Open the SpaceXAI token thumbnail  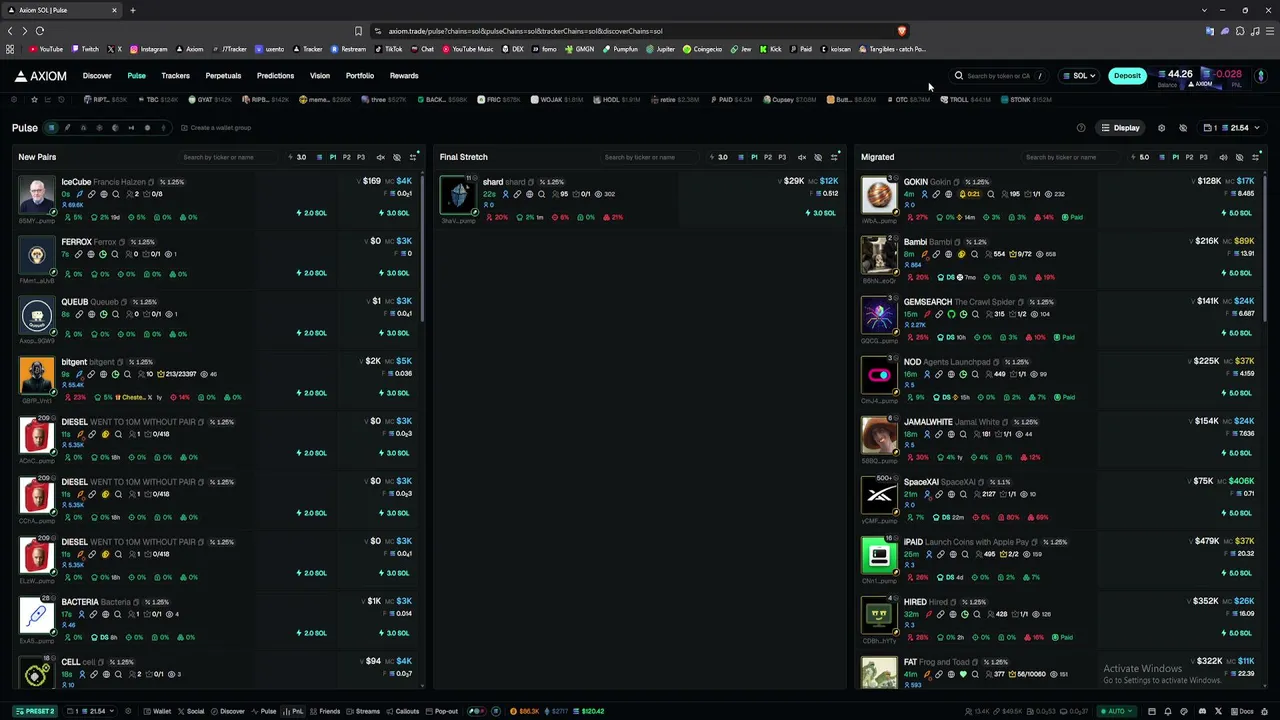tap(879, 496)
